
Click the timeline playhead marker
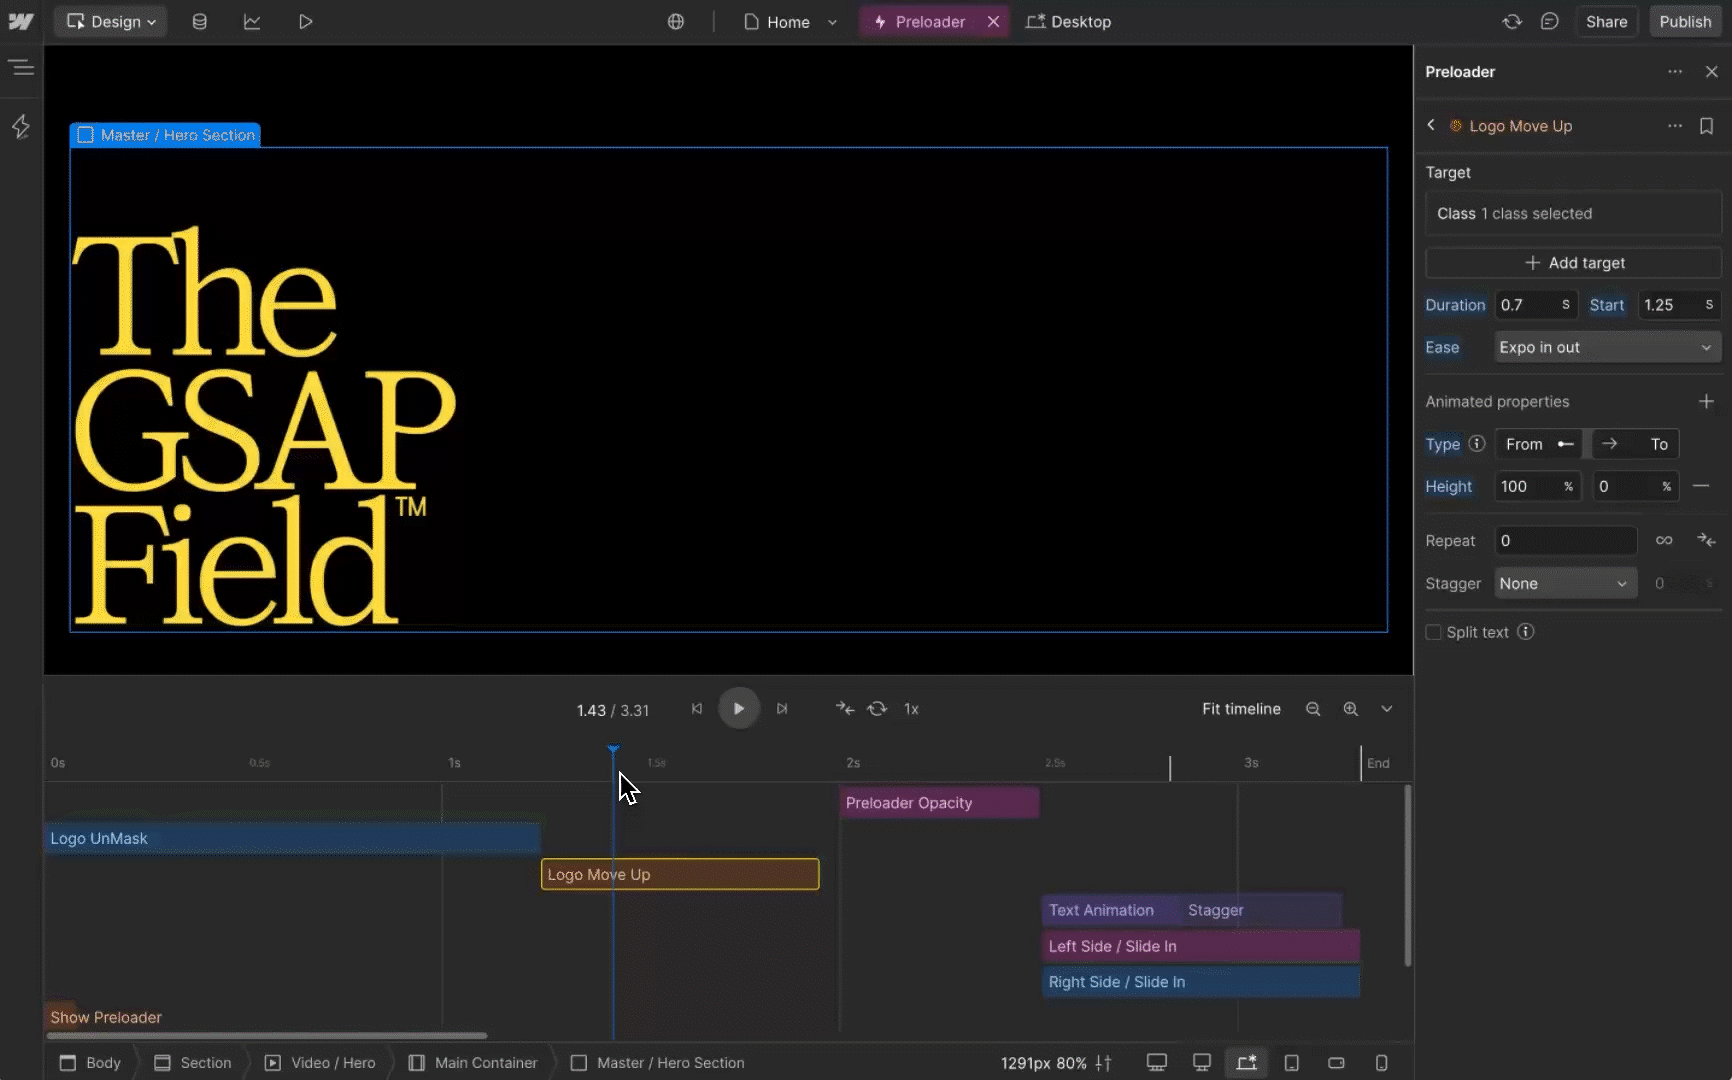coord(613,749)
